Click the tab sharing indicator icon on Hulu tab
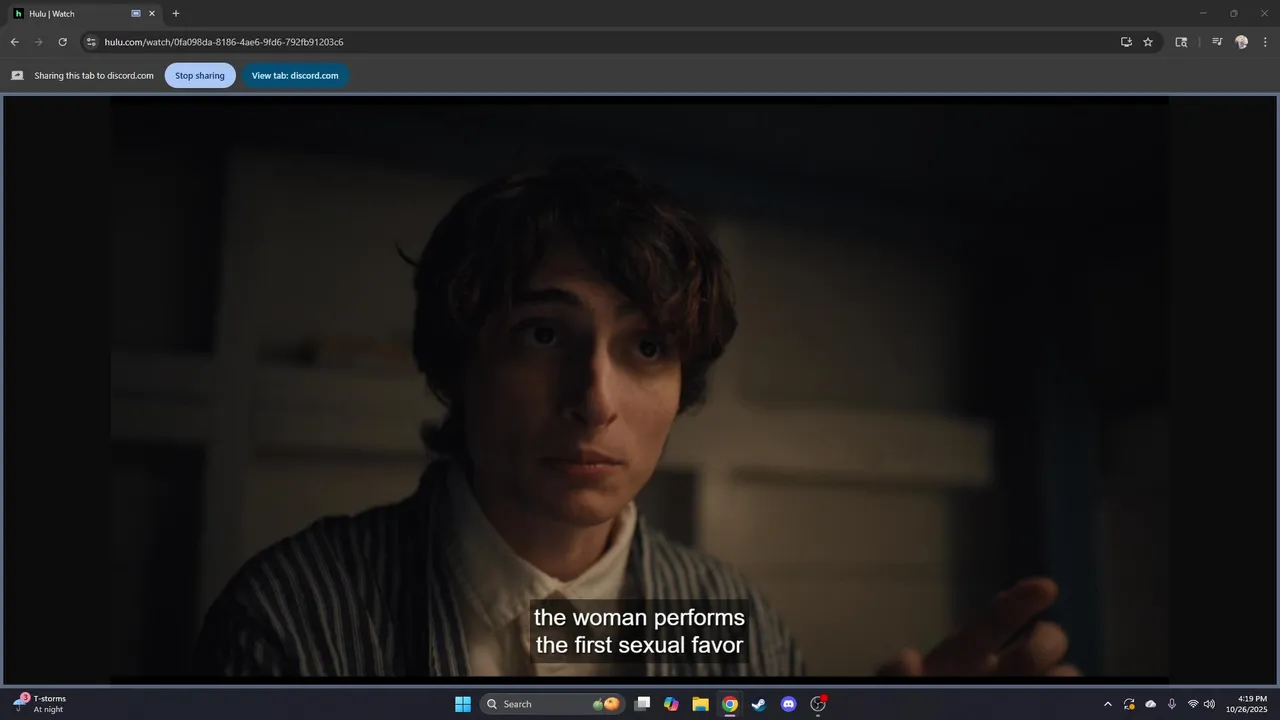 (136, 14)
